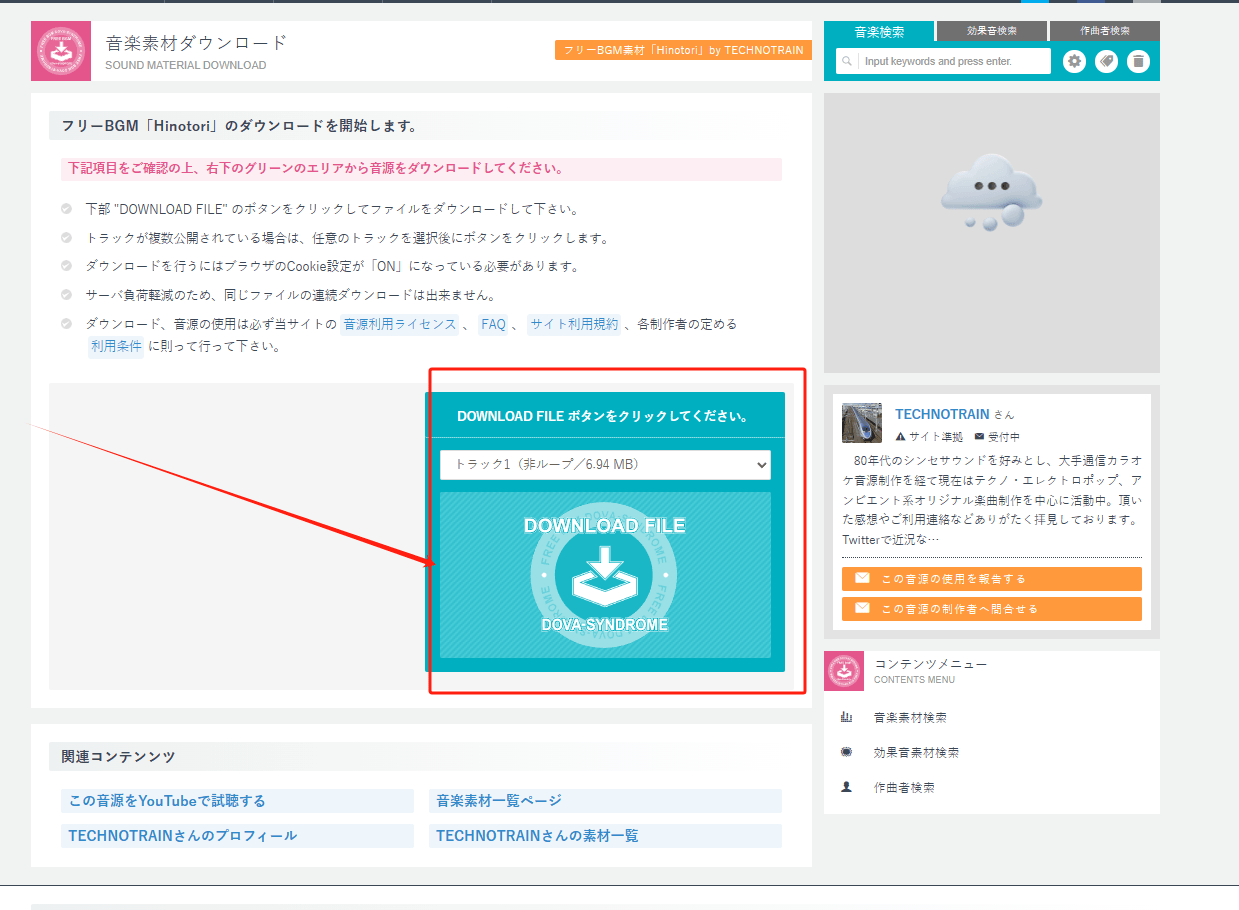The width and height of the screenshot is (1239, 910).
Task: Click the gear settings icon in search bar
Action: click(x=1074, y=62)
